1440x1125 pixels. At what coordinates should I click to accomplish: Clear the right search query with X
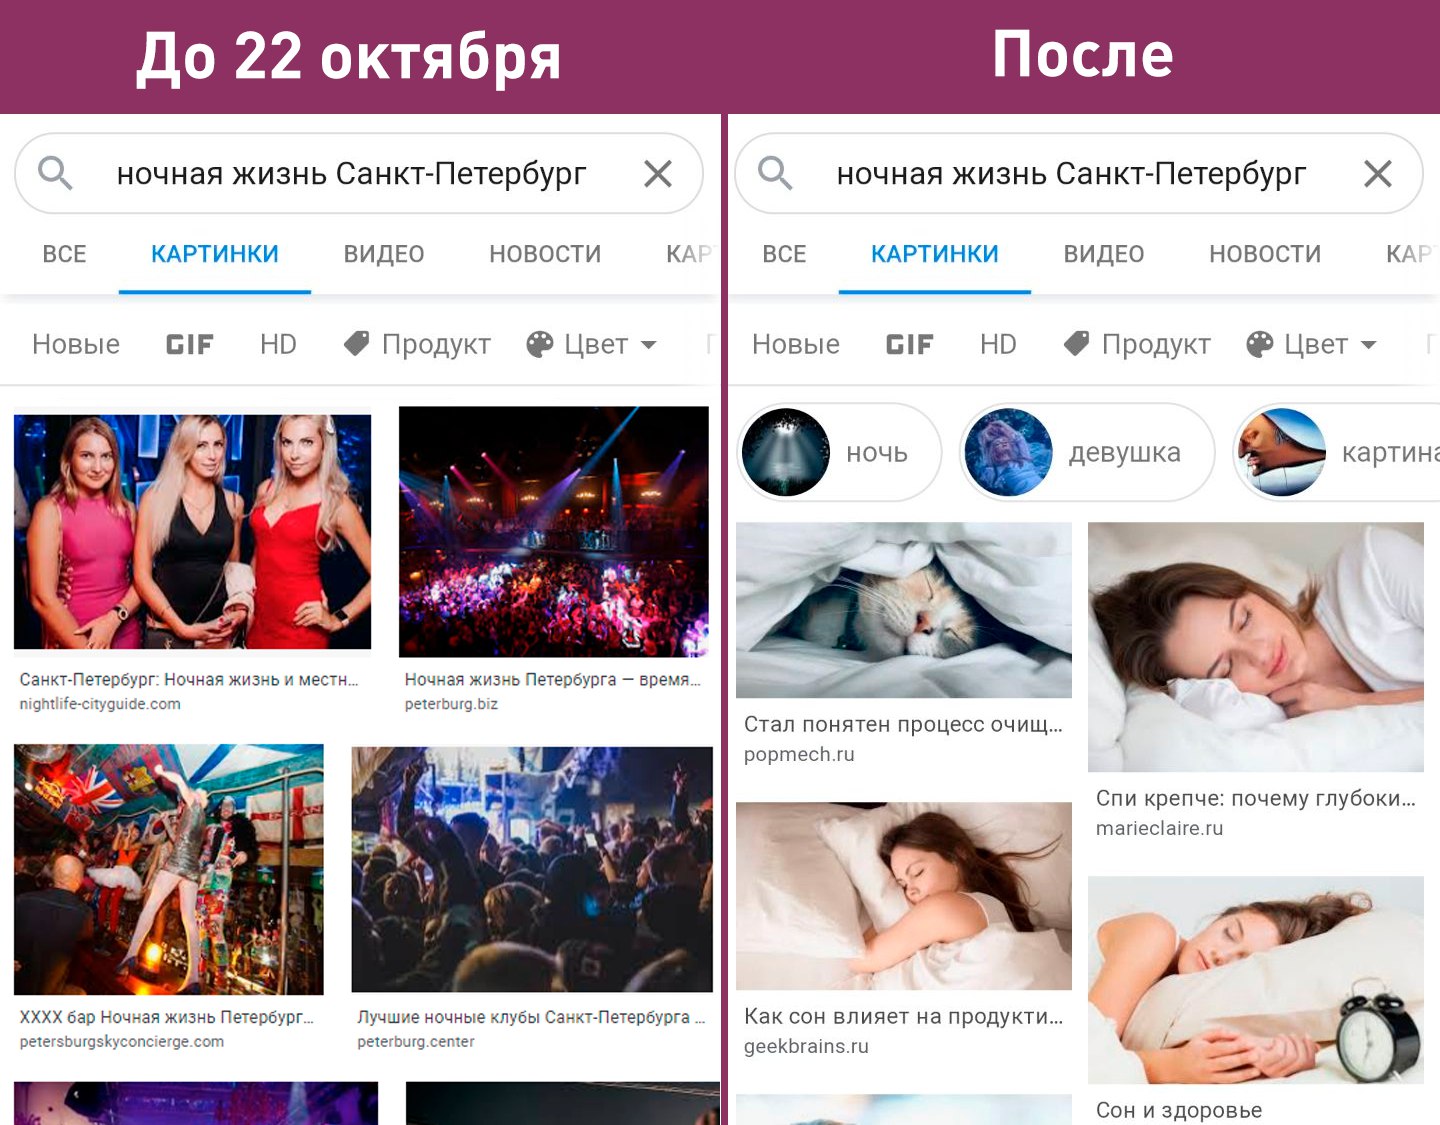1378,174
